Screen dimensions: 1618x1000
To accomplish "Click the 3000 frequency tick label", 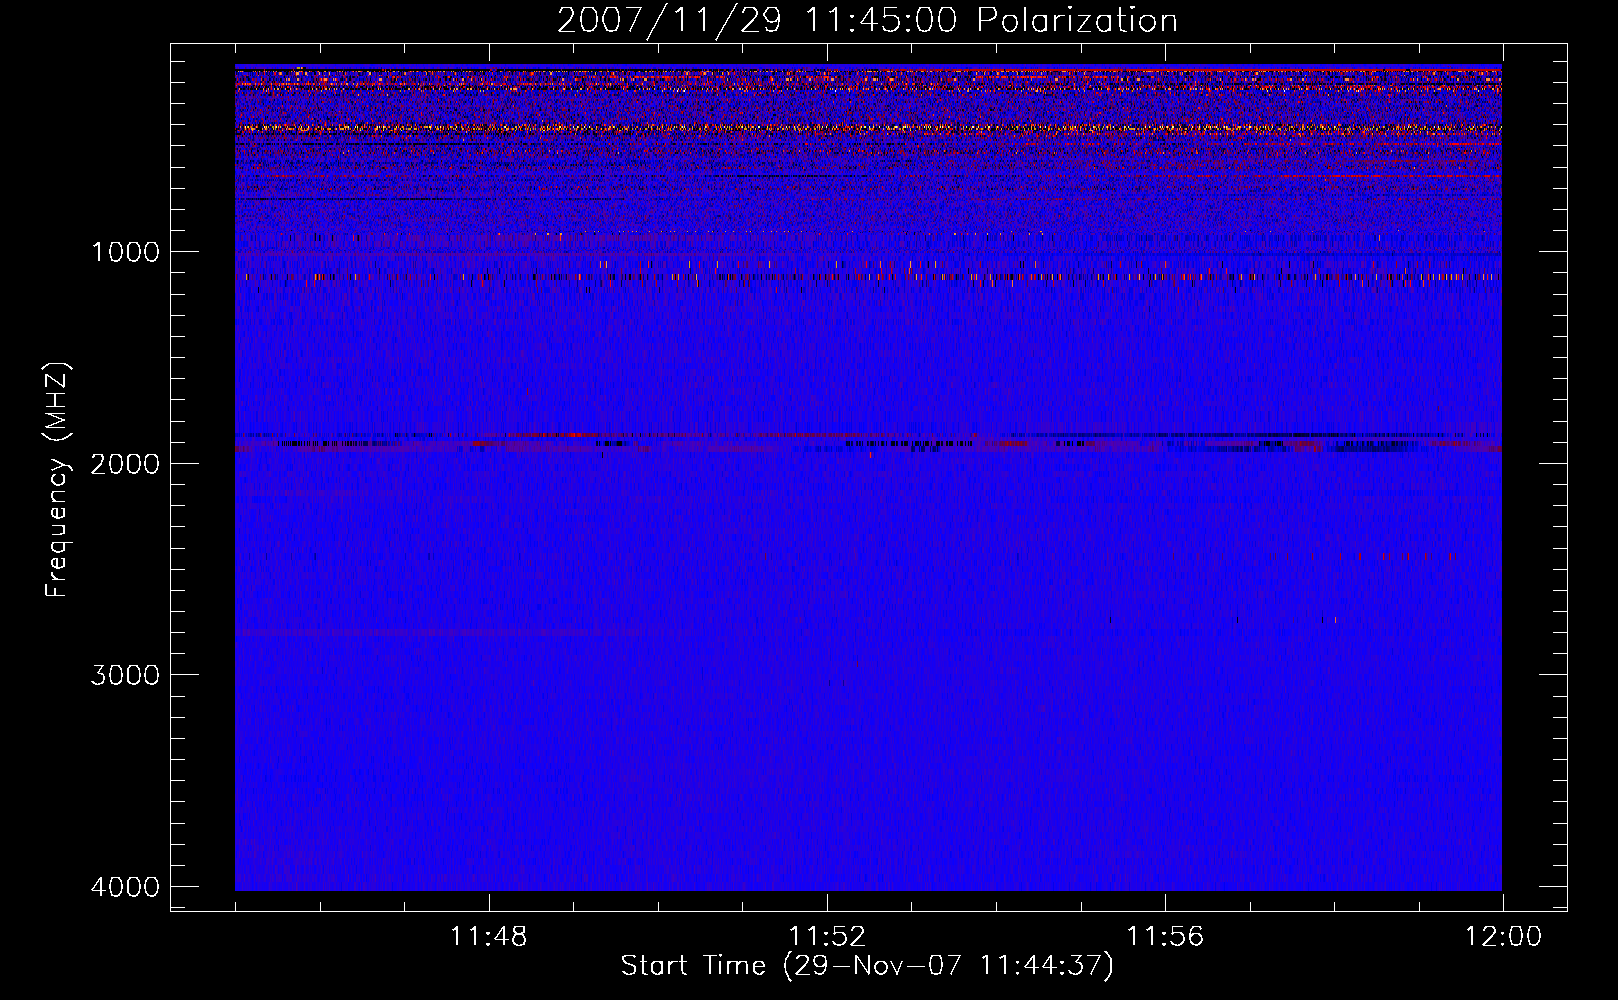I will tap(125, 675).
